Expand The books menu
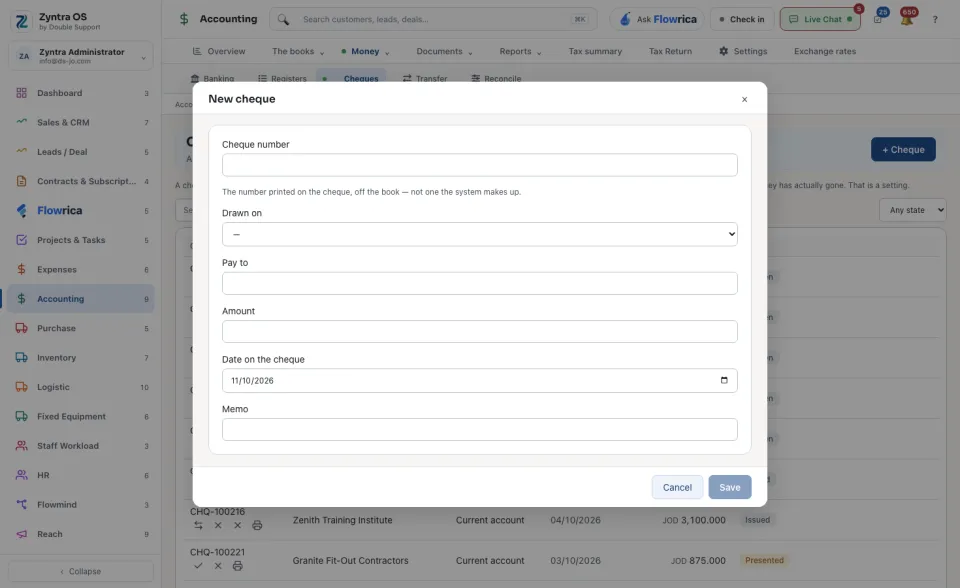The image size is (960, 588). [x=298, y=51]
